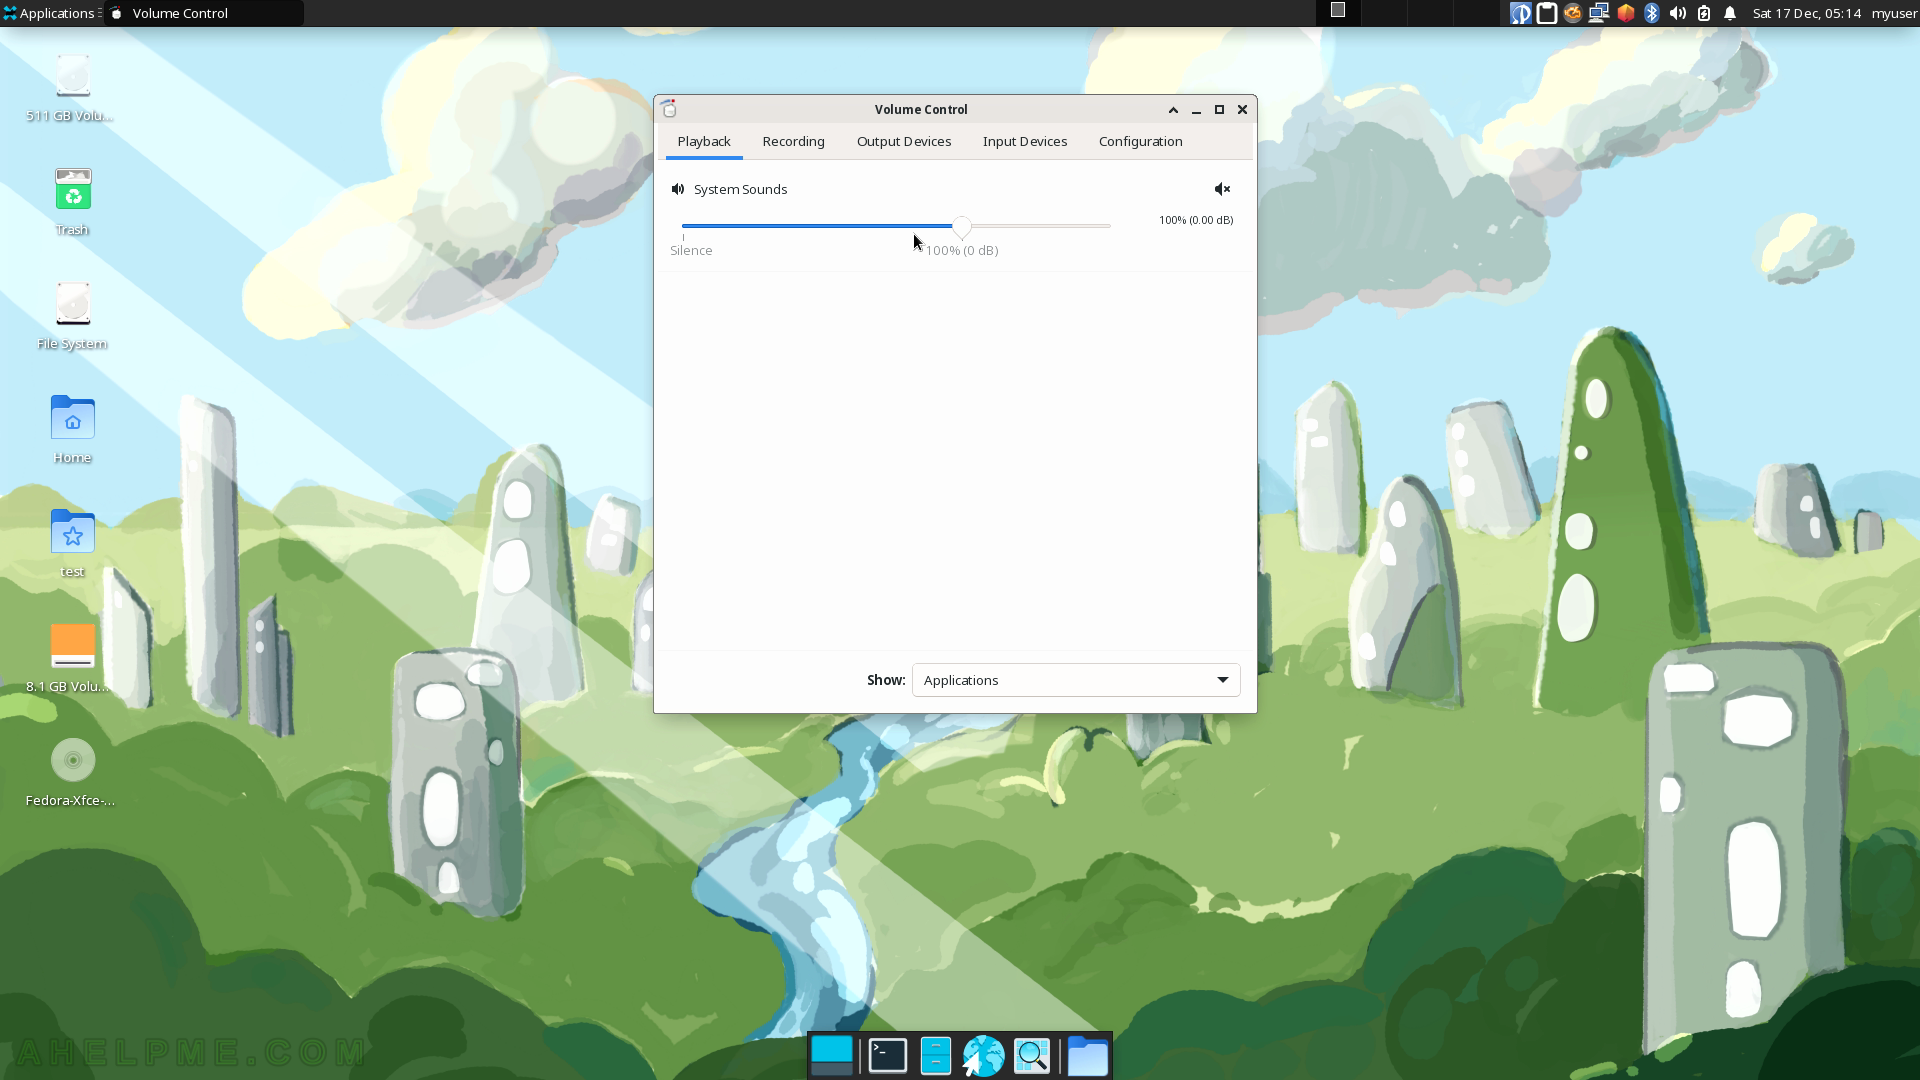Click the volume speaker tray icon
Viewport: 1920px width, 1080px height.
click(x=1678, y=13)
